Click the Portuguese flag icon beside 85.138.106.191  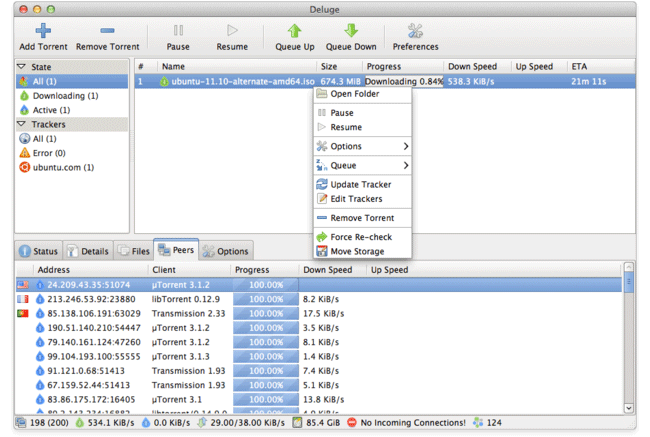click(23, 313)
